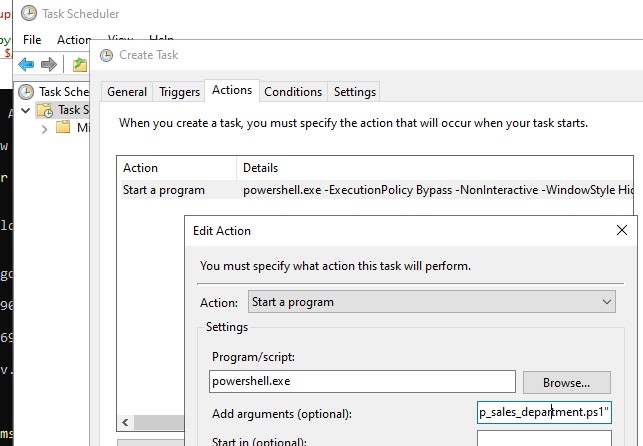The image size is (643, 446).
Task: Click the Program/script field containing powershell.exe
Action: tap(362, 381)
